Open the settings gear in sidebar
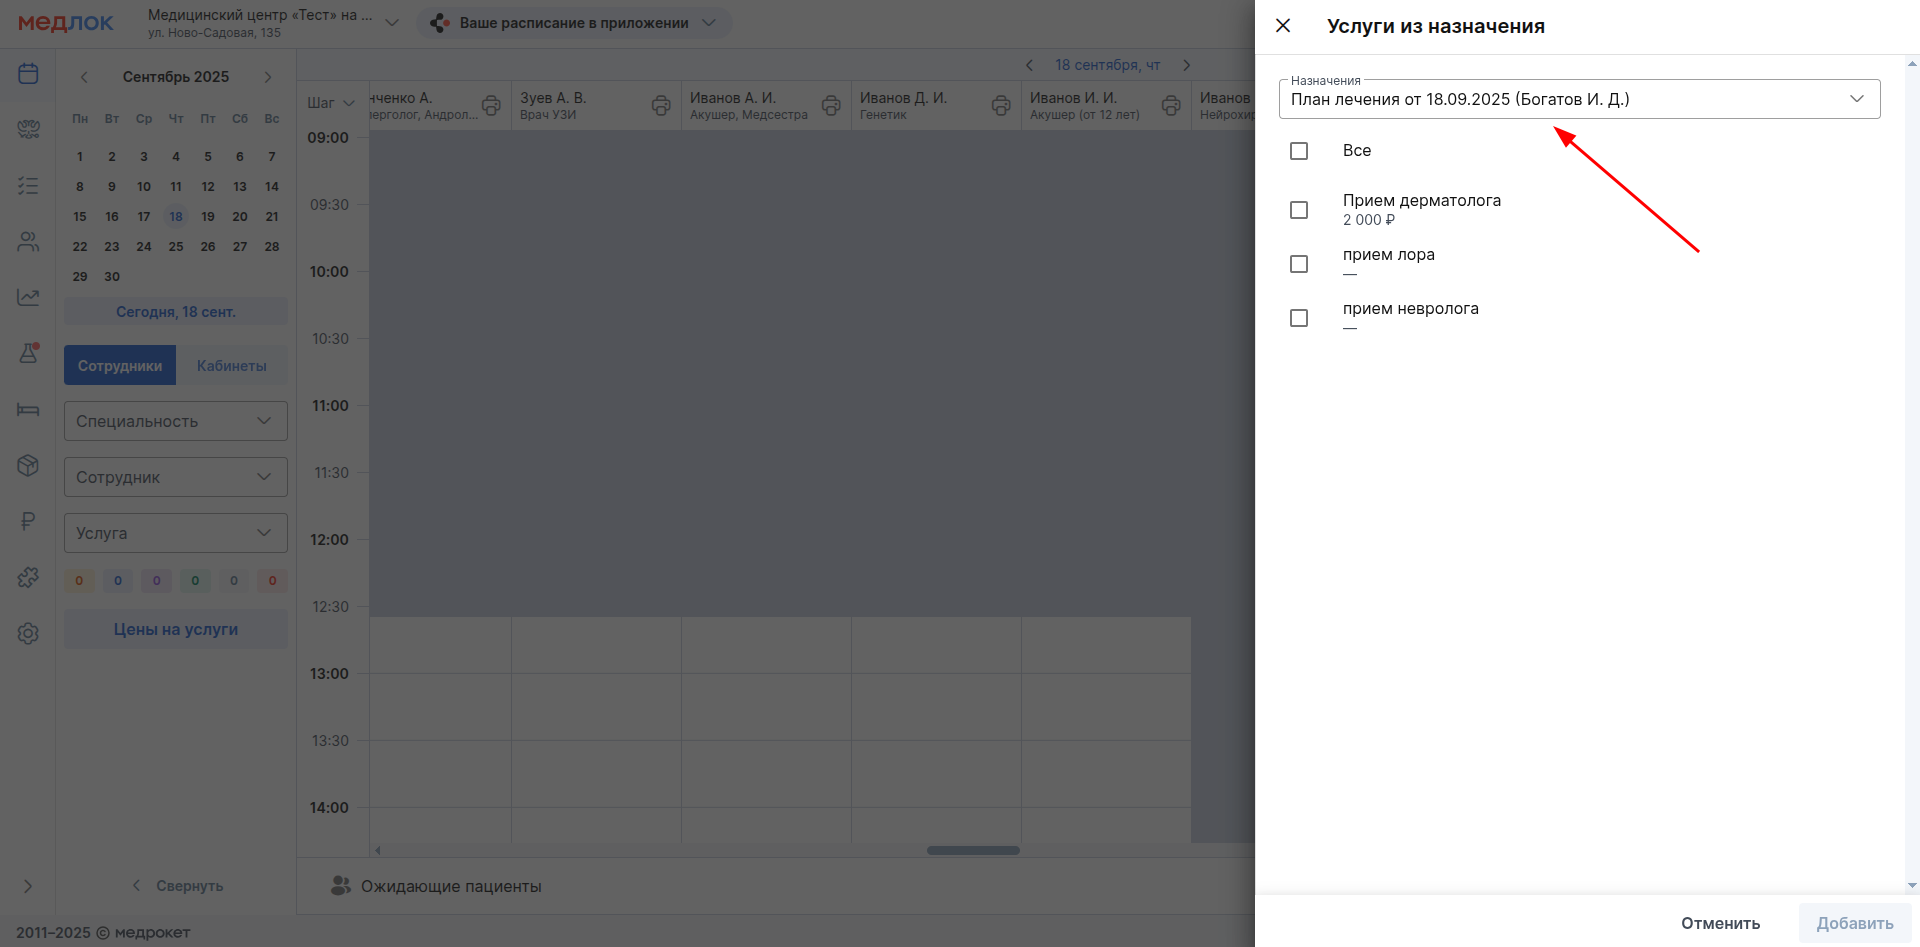Viewport: 1920px width, 947px height. 28,633
